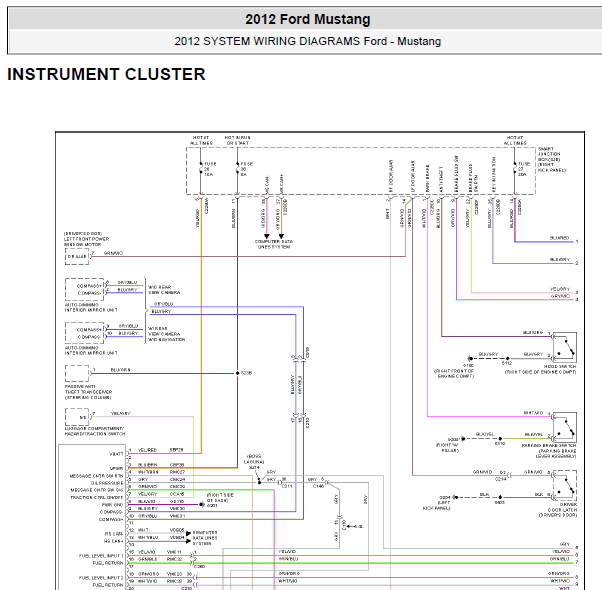
Task: Click the 'OIL PRESSURE' pin label
Action: coord(107,483)
